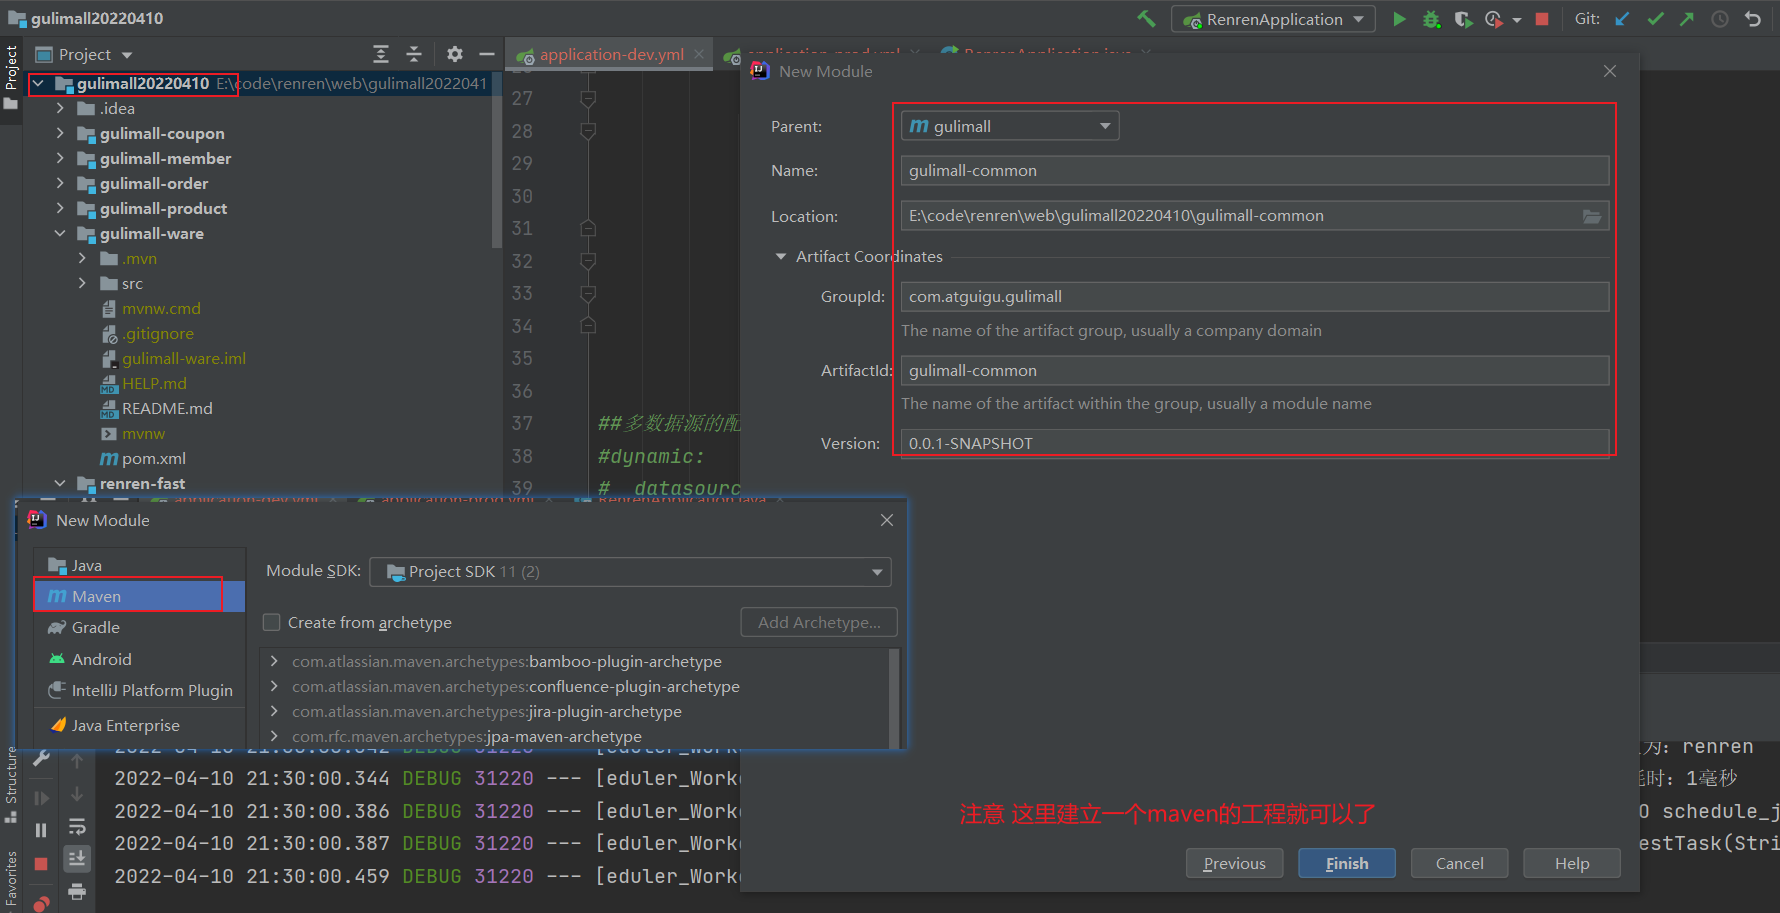Git Push green arrow icon
The image size is (1780, 913).
[x=1687, y=19]
